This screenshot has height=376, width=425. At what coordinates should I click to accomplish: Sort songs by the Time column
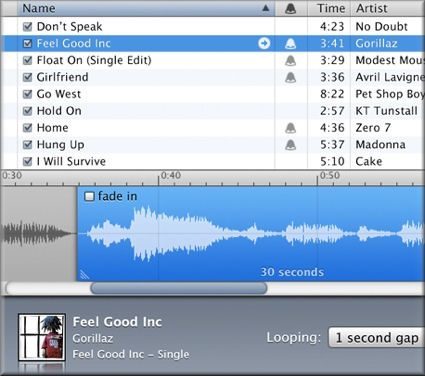[329, 8]
